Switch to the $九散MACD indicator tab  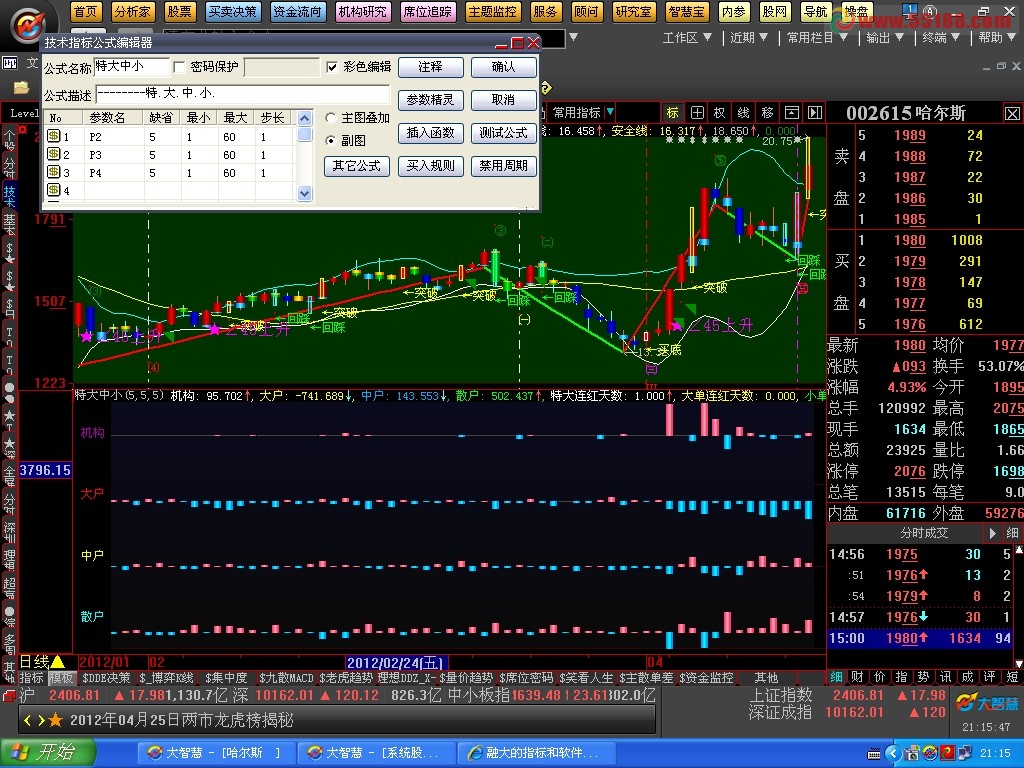point(285,678)
